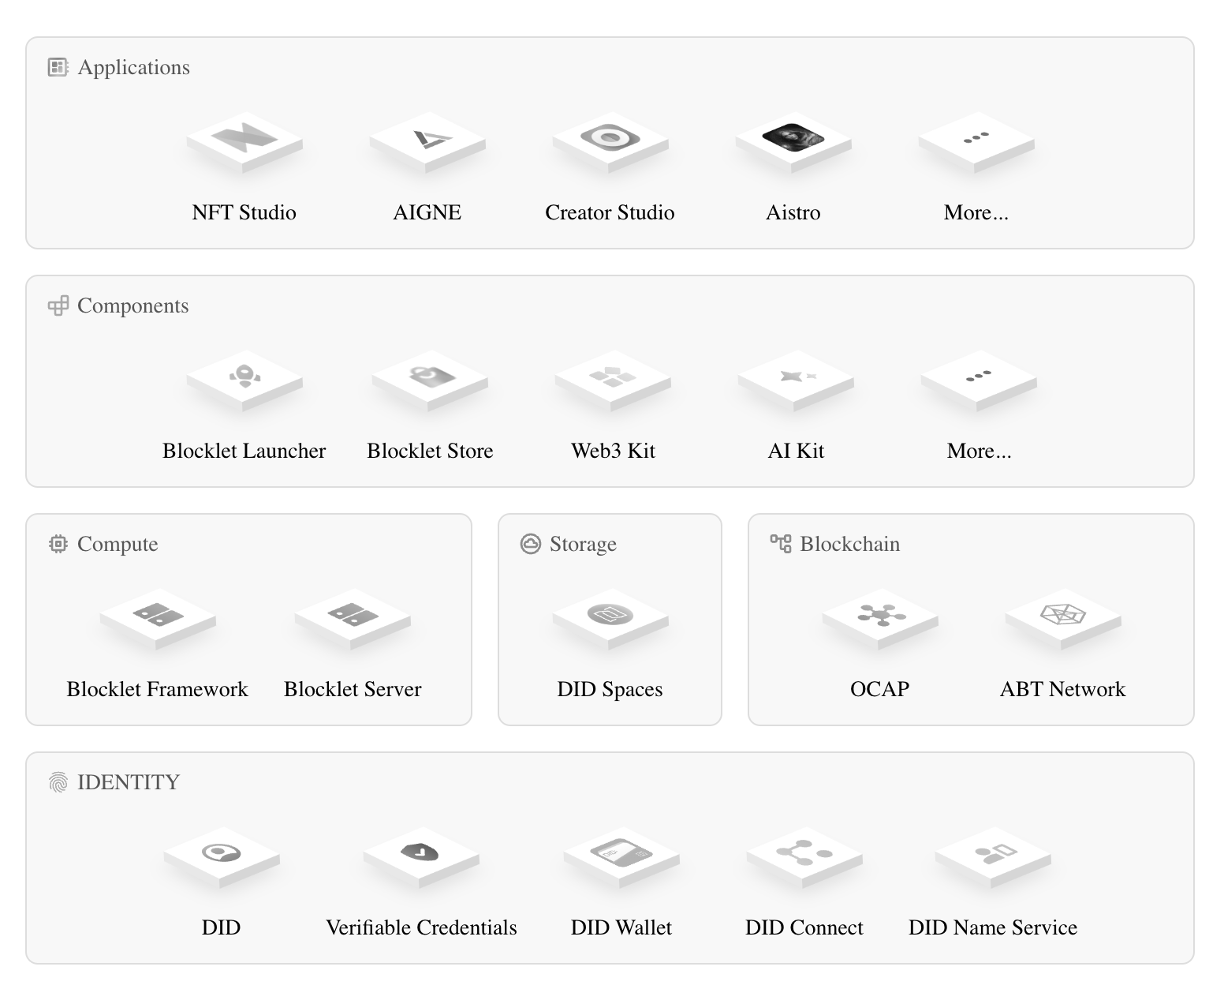This screenshot has height=1004, width=1224.
Task: Open the Blocklet Store bag icon
Action: click(x=430, y=378)
